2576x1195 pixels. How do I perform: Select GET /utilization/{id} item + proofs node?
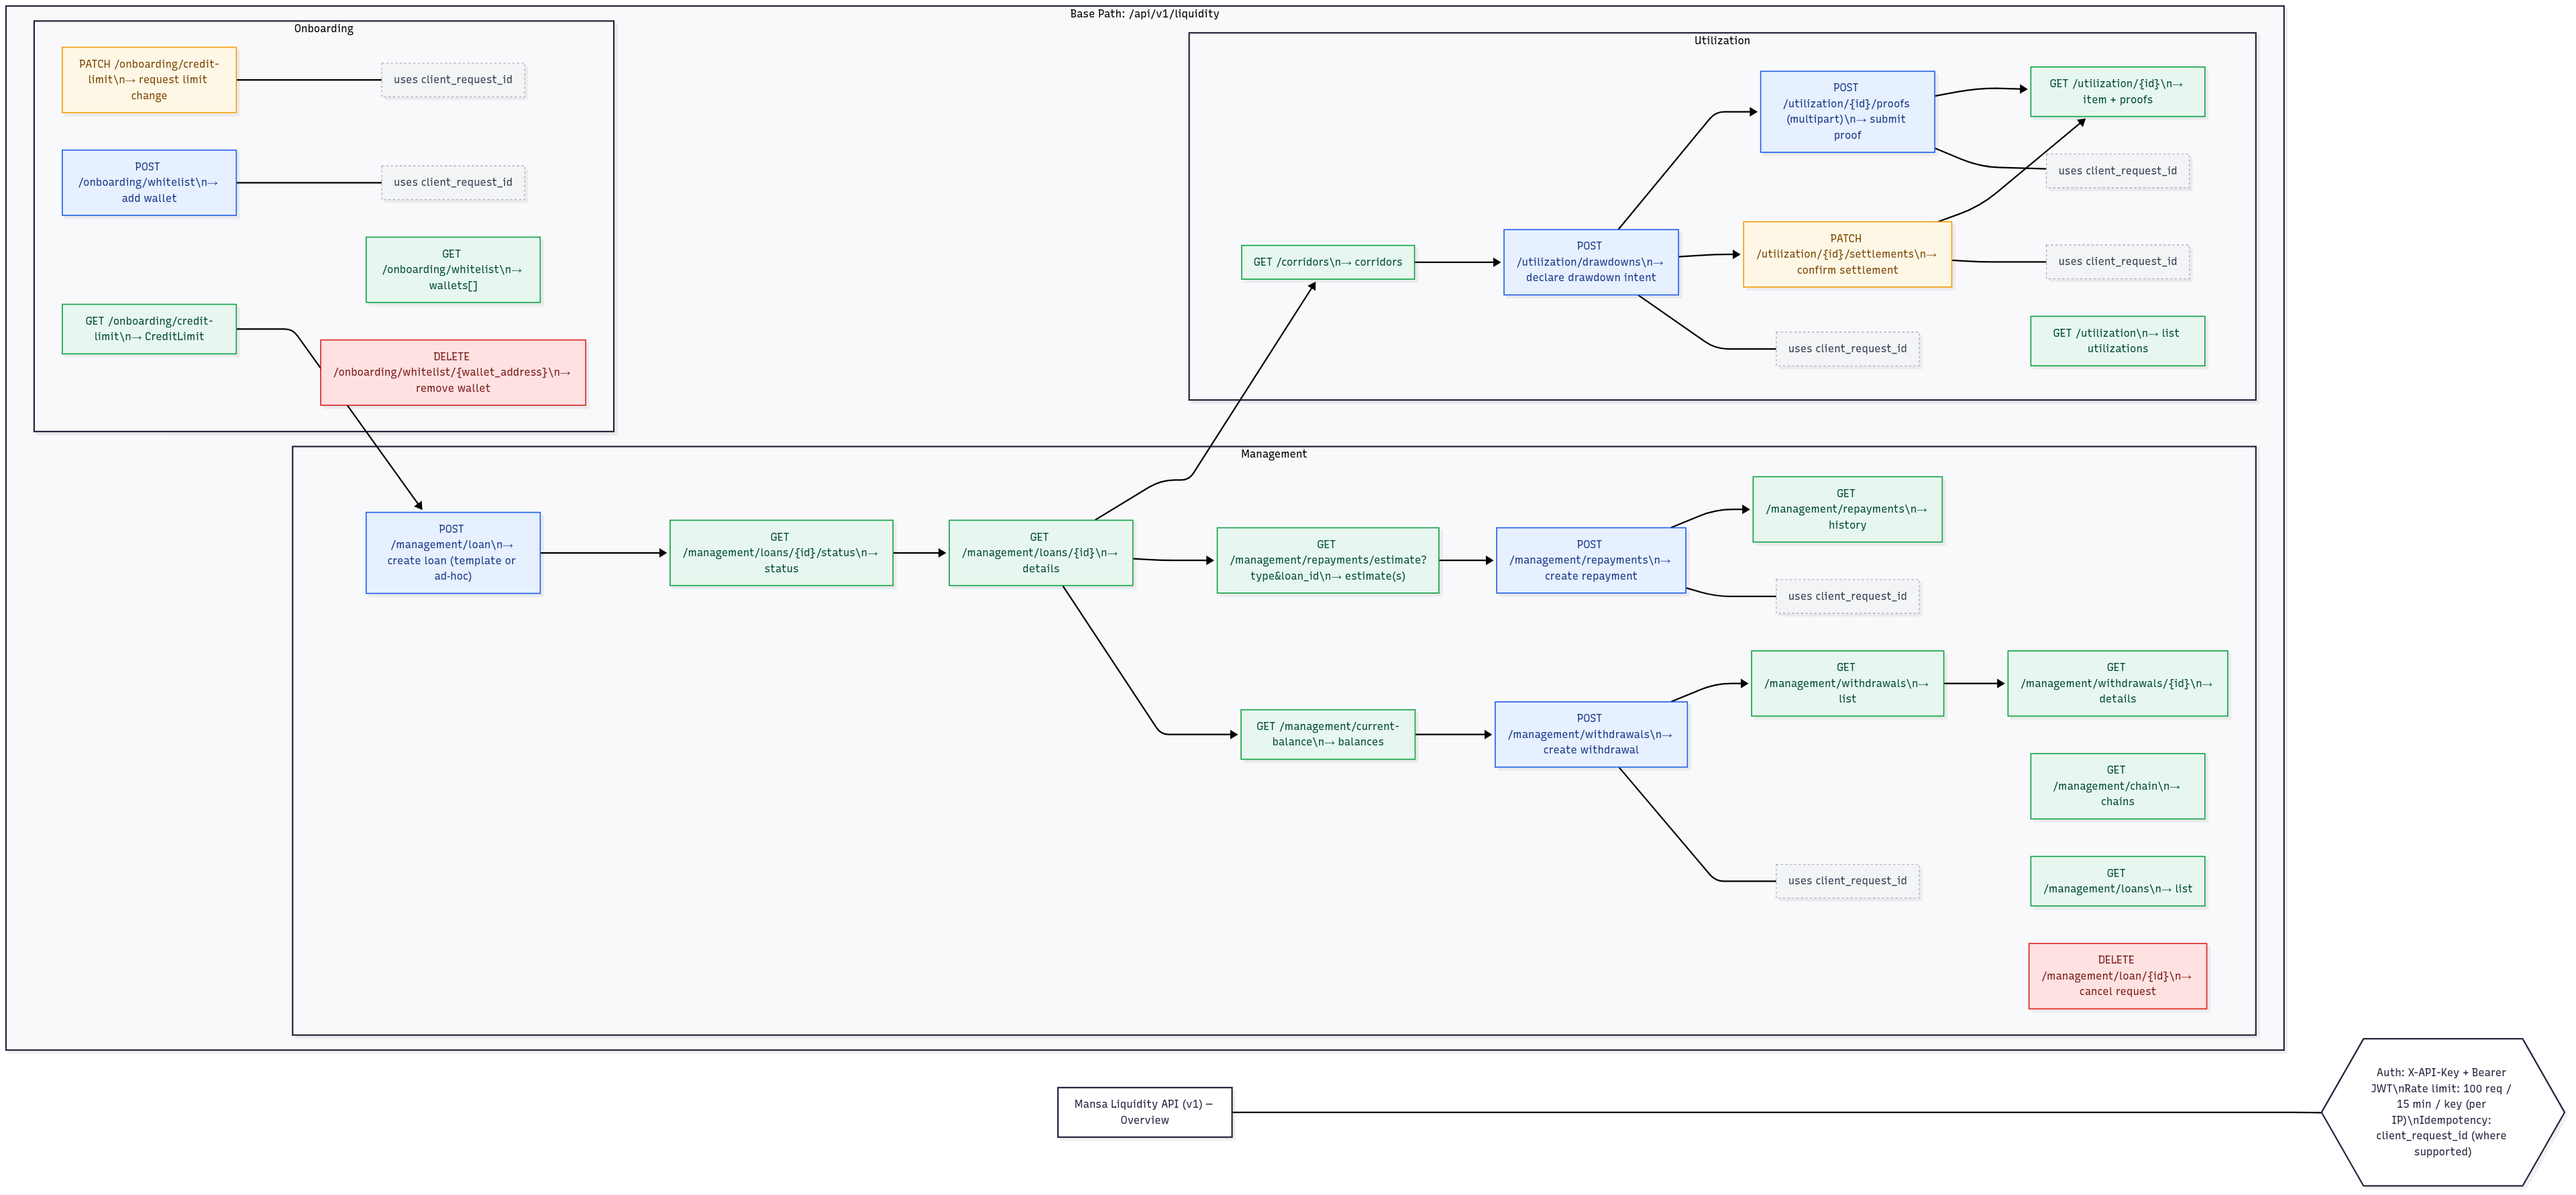click(2117, 92)
